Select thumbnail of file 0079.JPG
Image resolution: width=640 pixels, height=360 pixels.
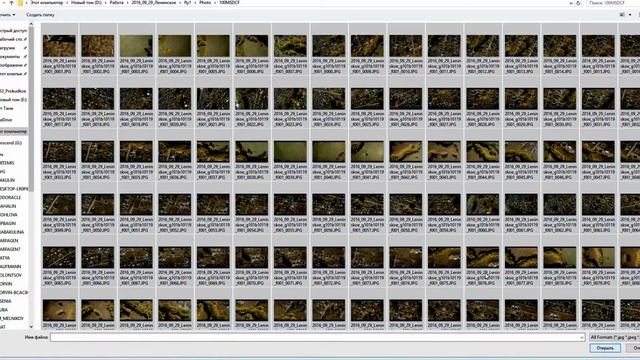(598, 258)
